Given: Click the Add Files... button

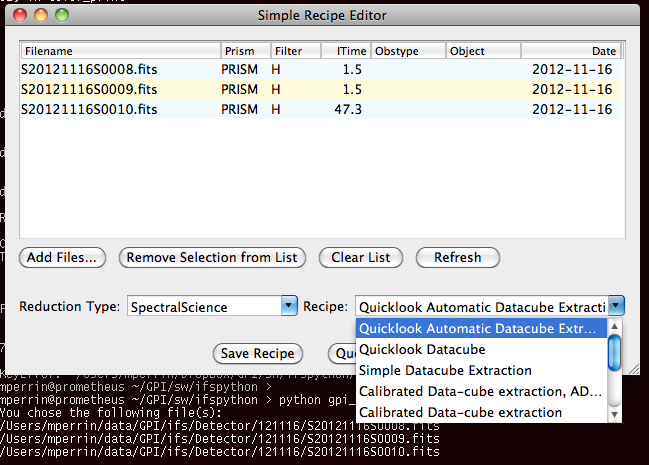Looking at the screenshot, I should (x=62, y=257).
